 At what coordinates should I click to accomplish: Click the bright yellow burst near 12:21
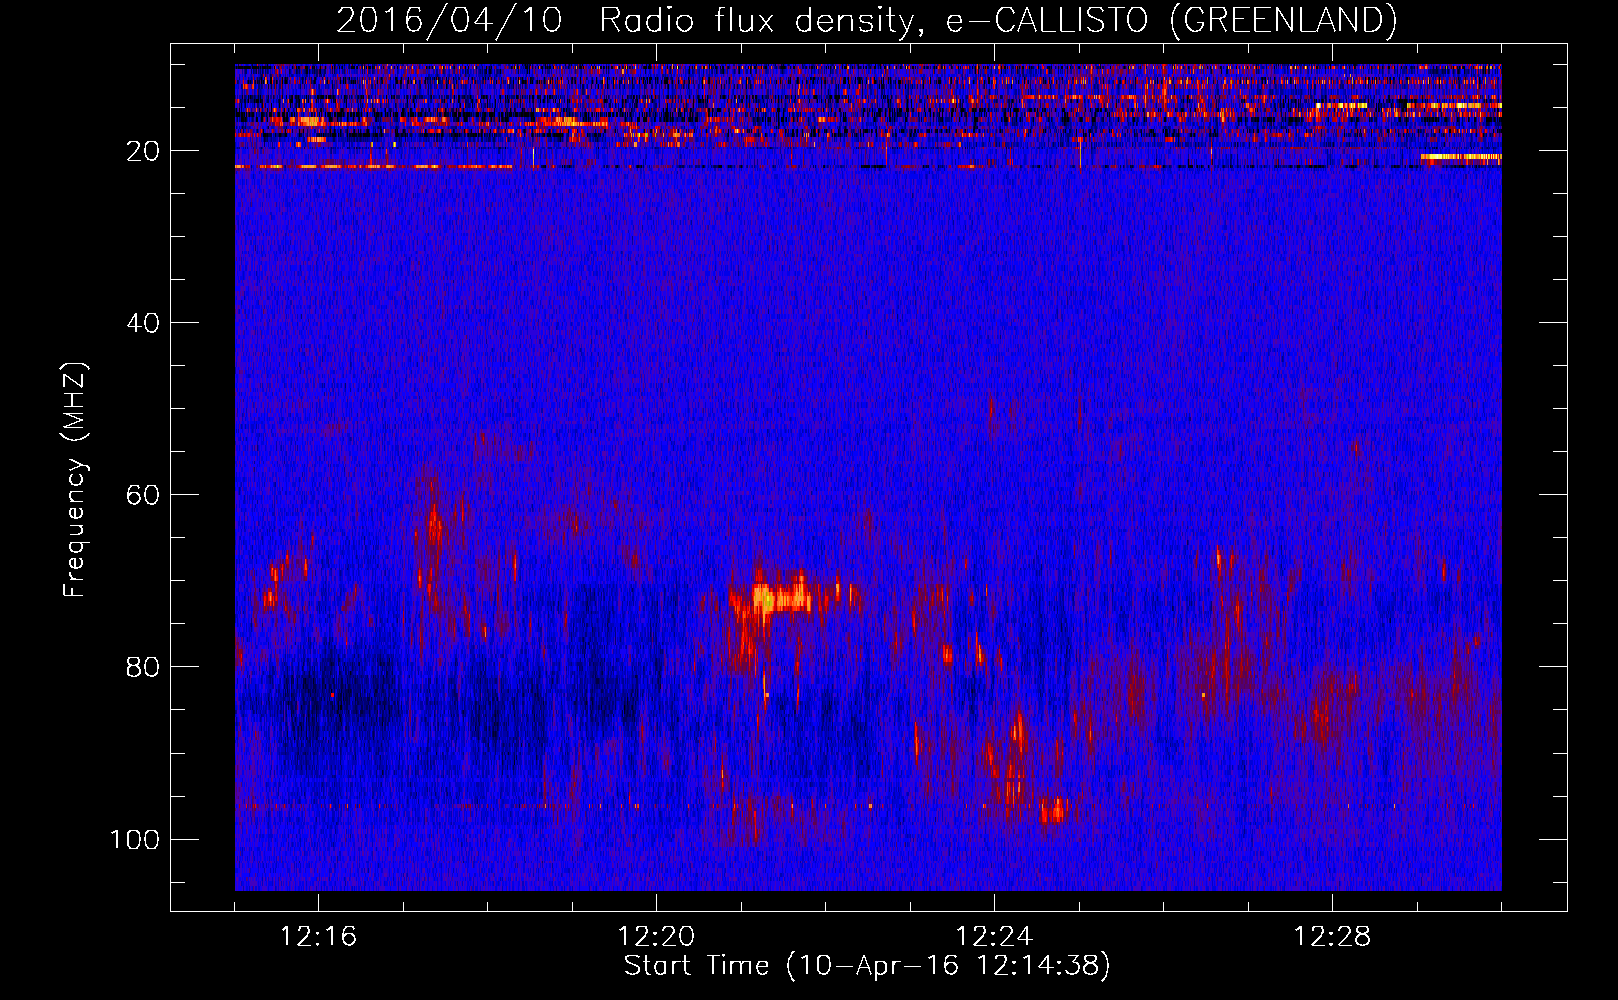click(x=782, y=597)
